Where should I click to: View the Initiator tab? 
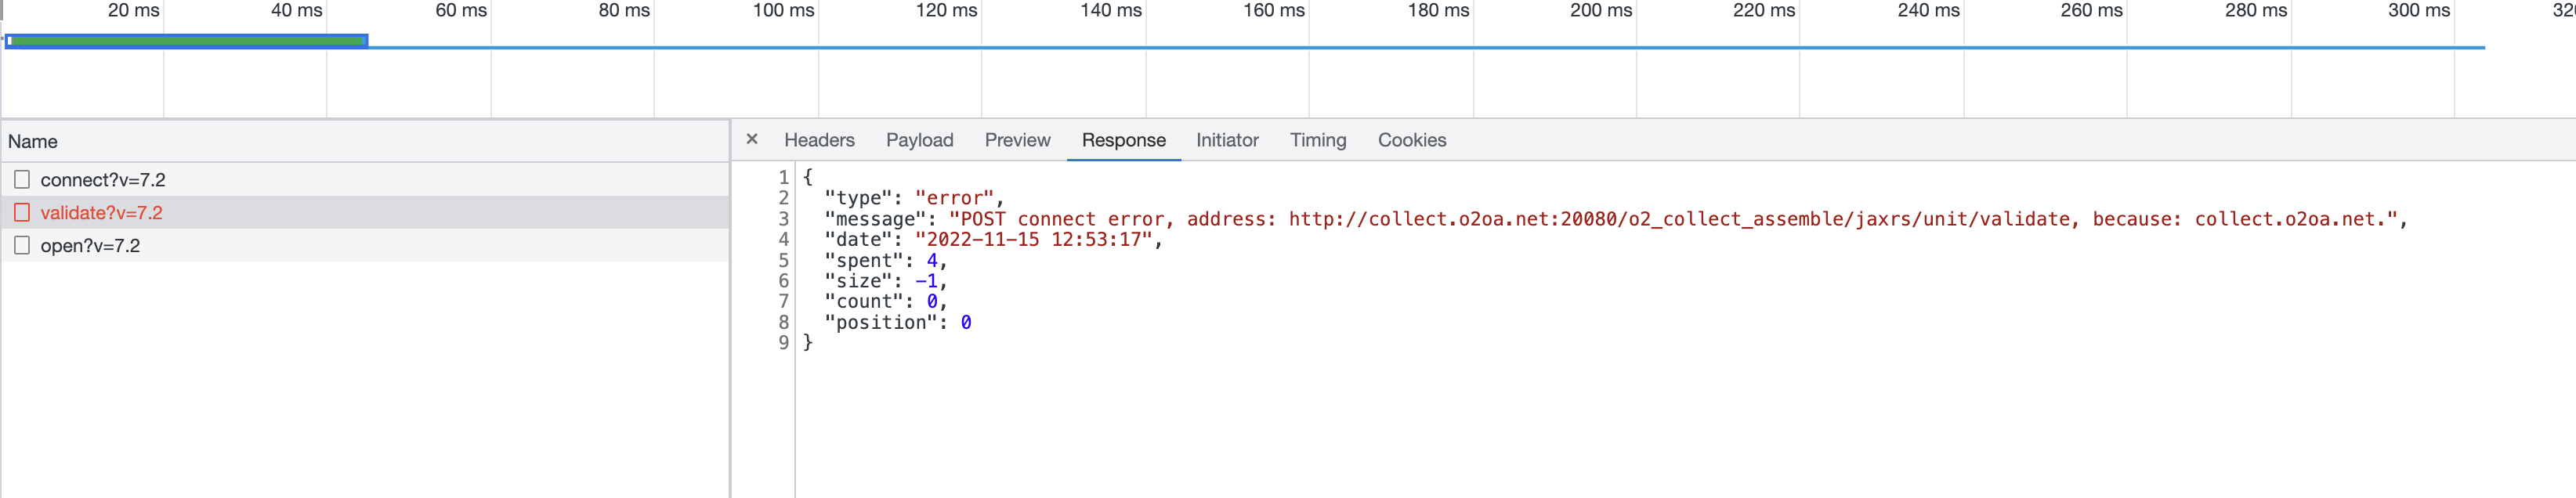(x=1227, y=141)
